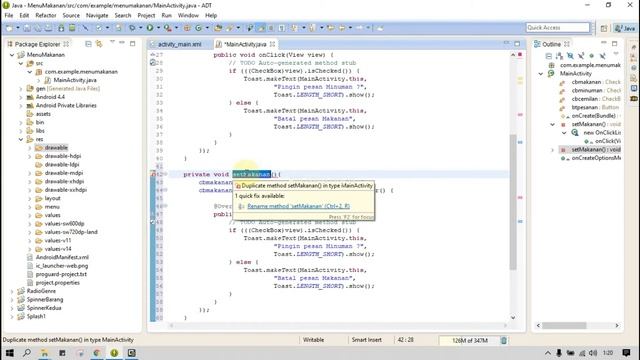Switch to the Java perspective button
The width and height of the screenshot is (640, 360).
point(625,28)
